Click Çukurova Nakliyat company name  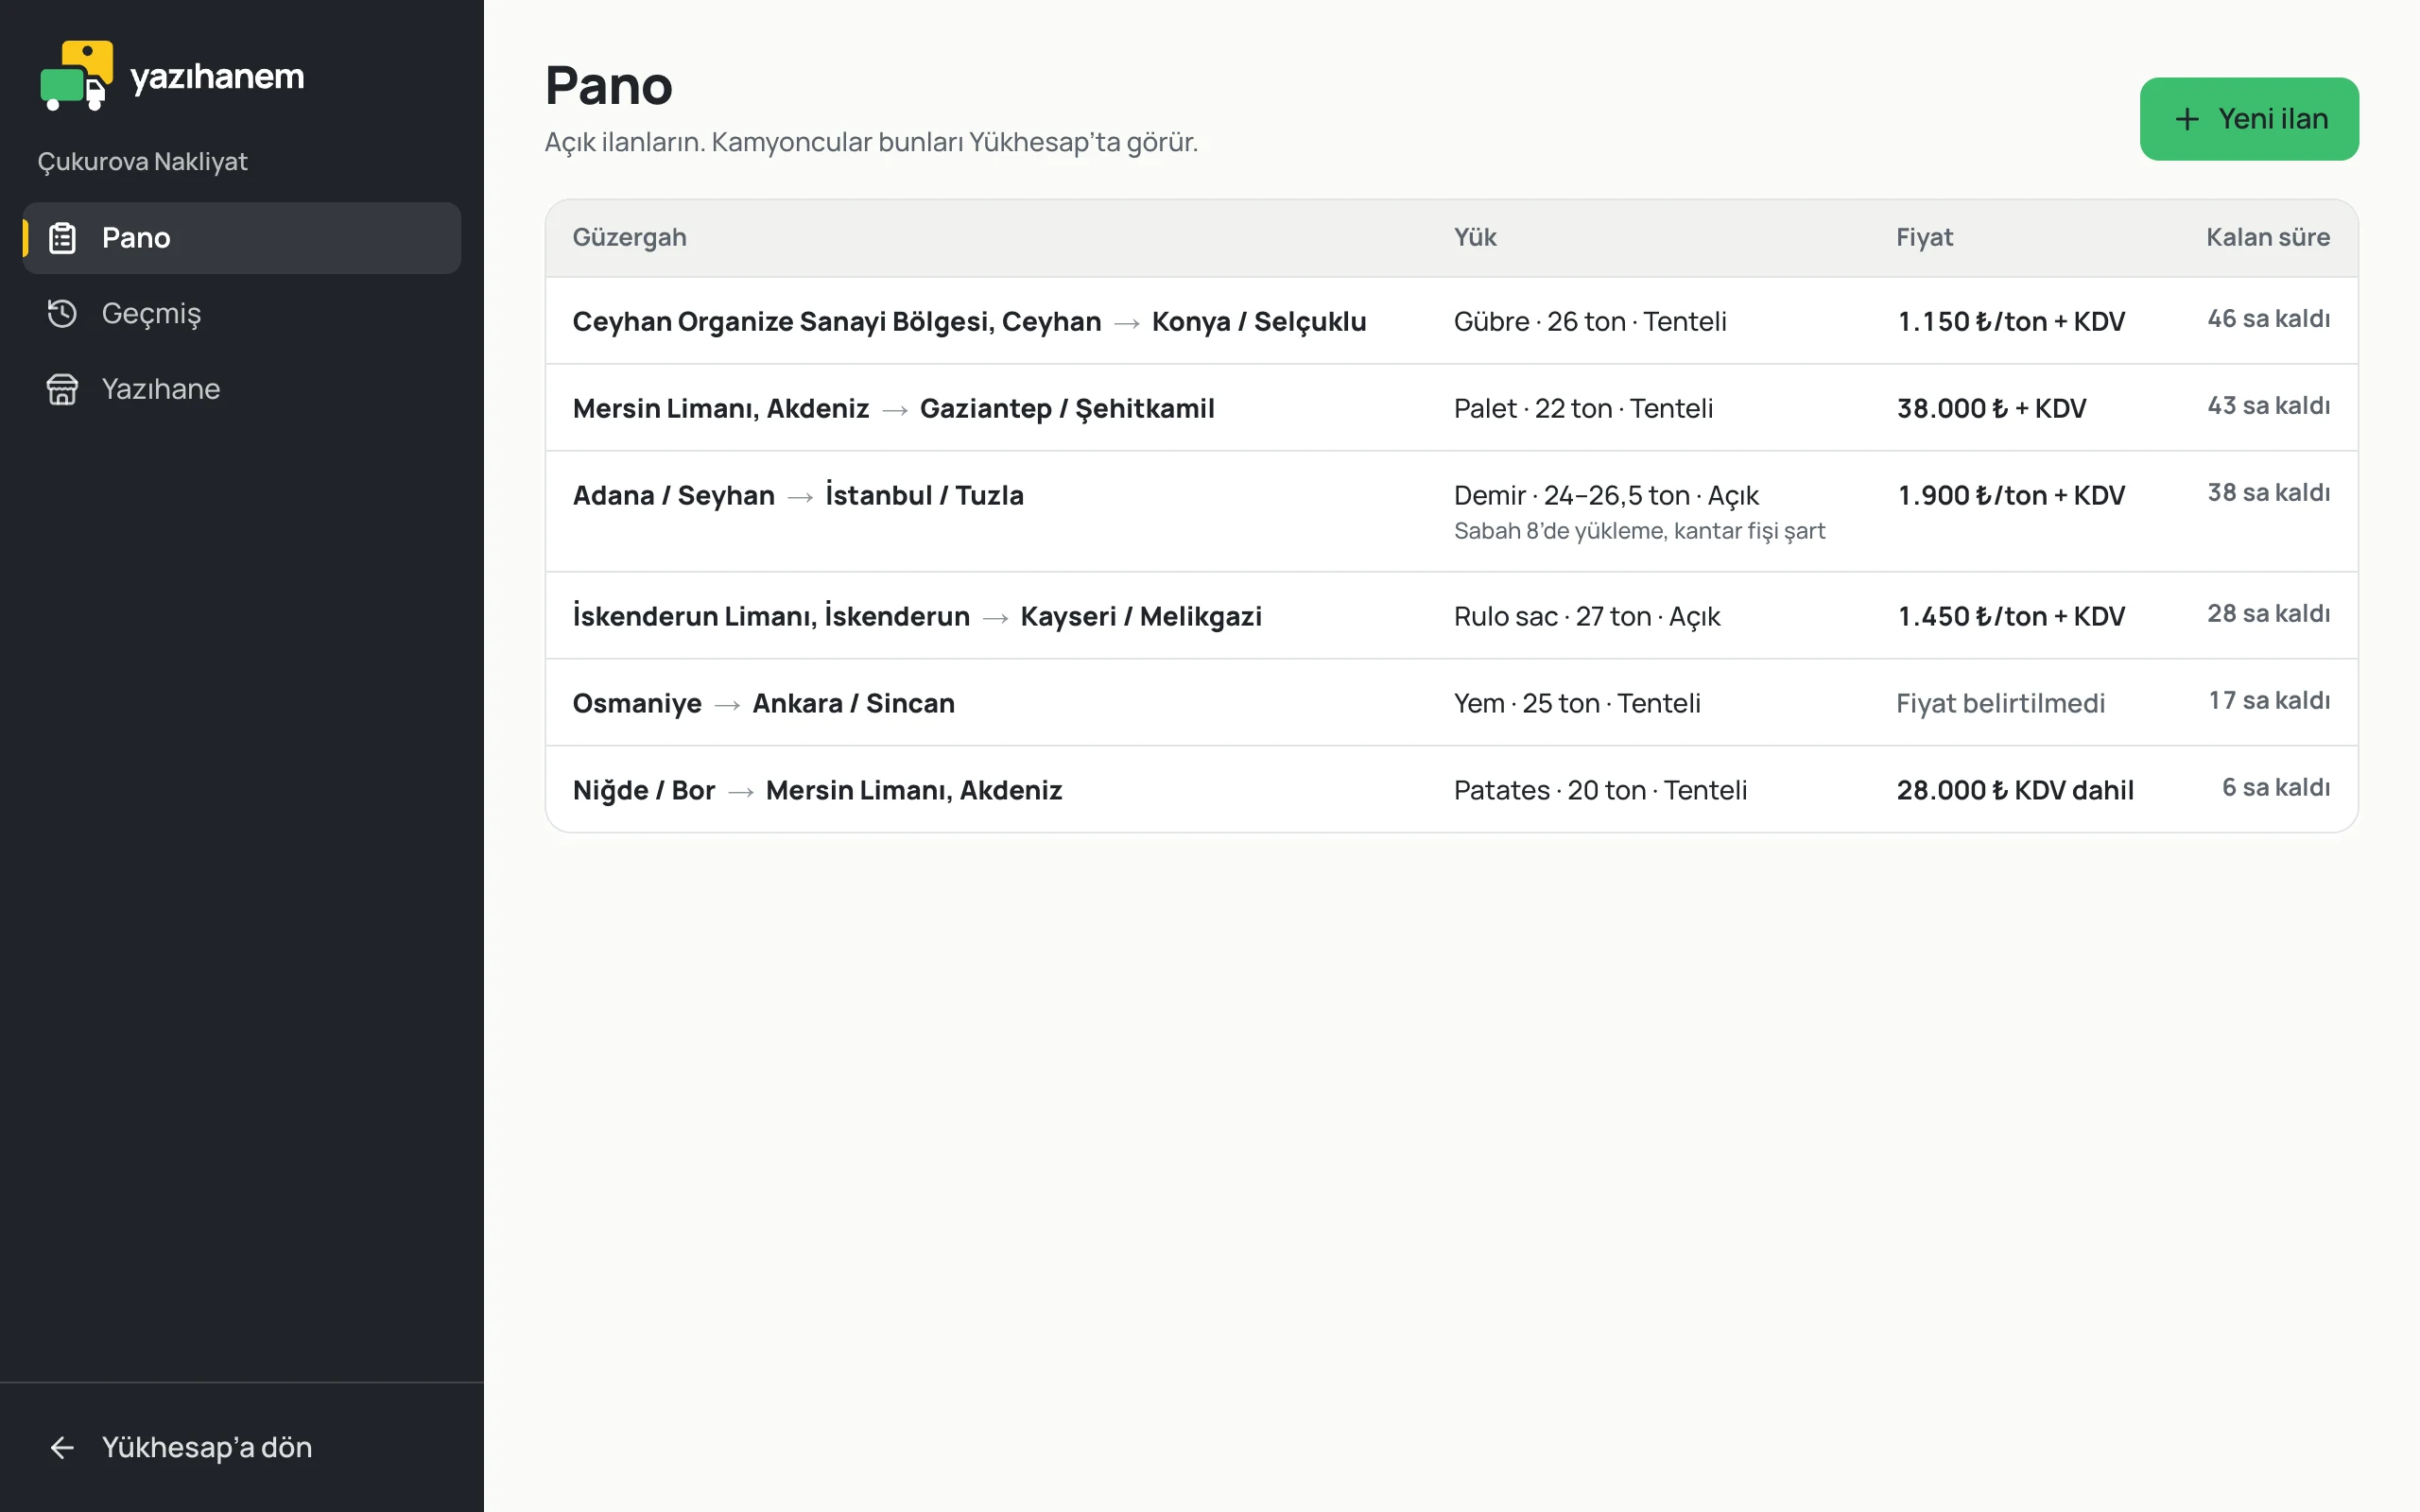click(x=142, y=161)
